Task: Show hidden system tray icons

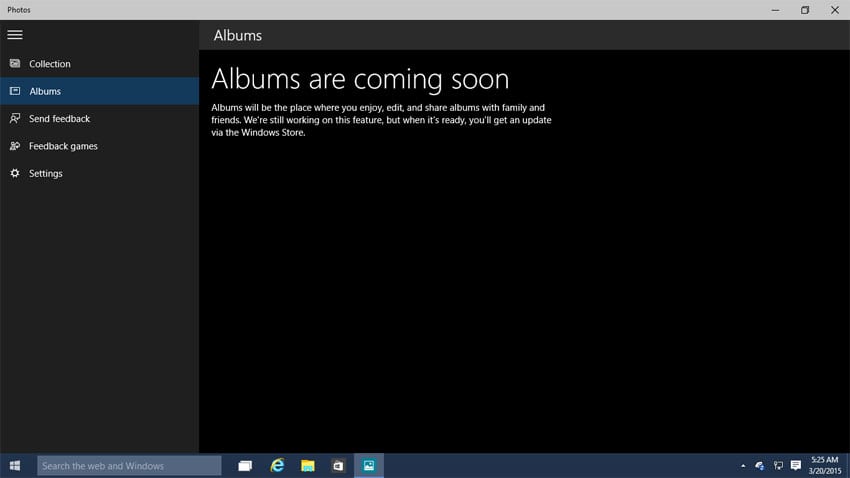Action: 743,466
